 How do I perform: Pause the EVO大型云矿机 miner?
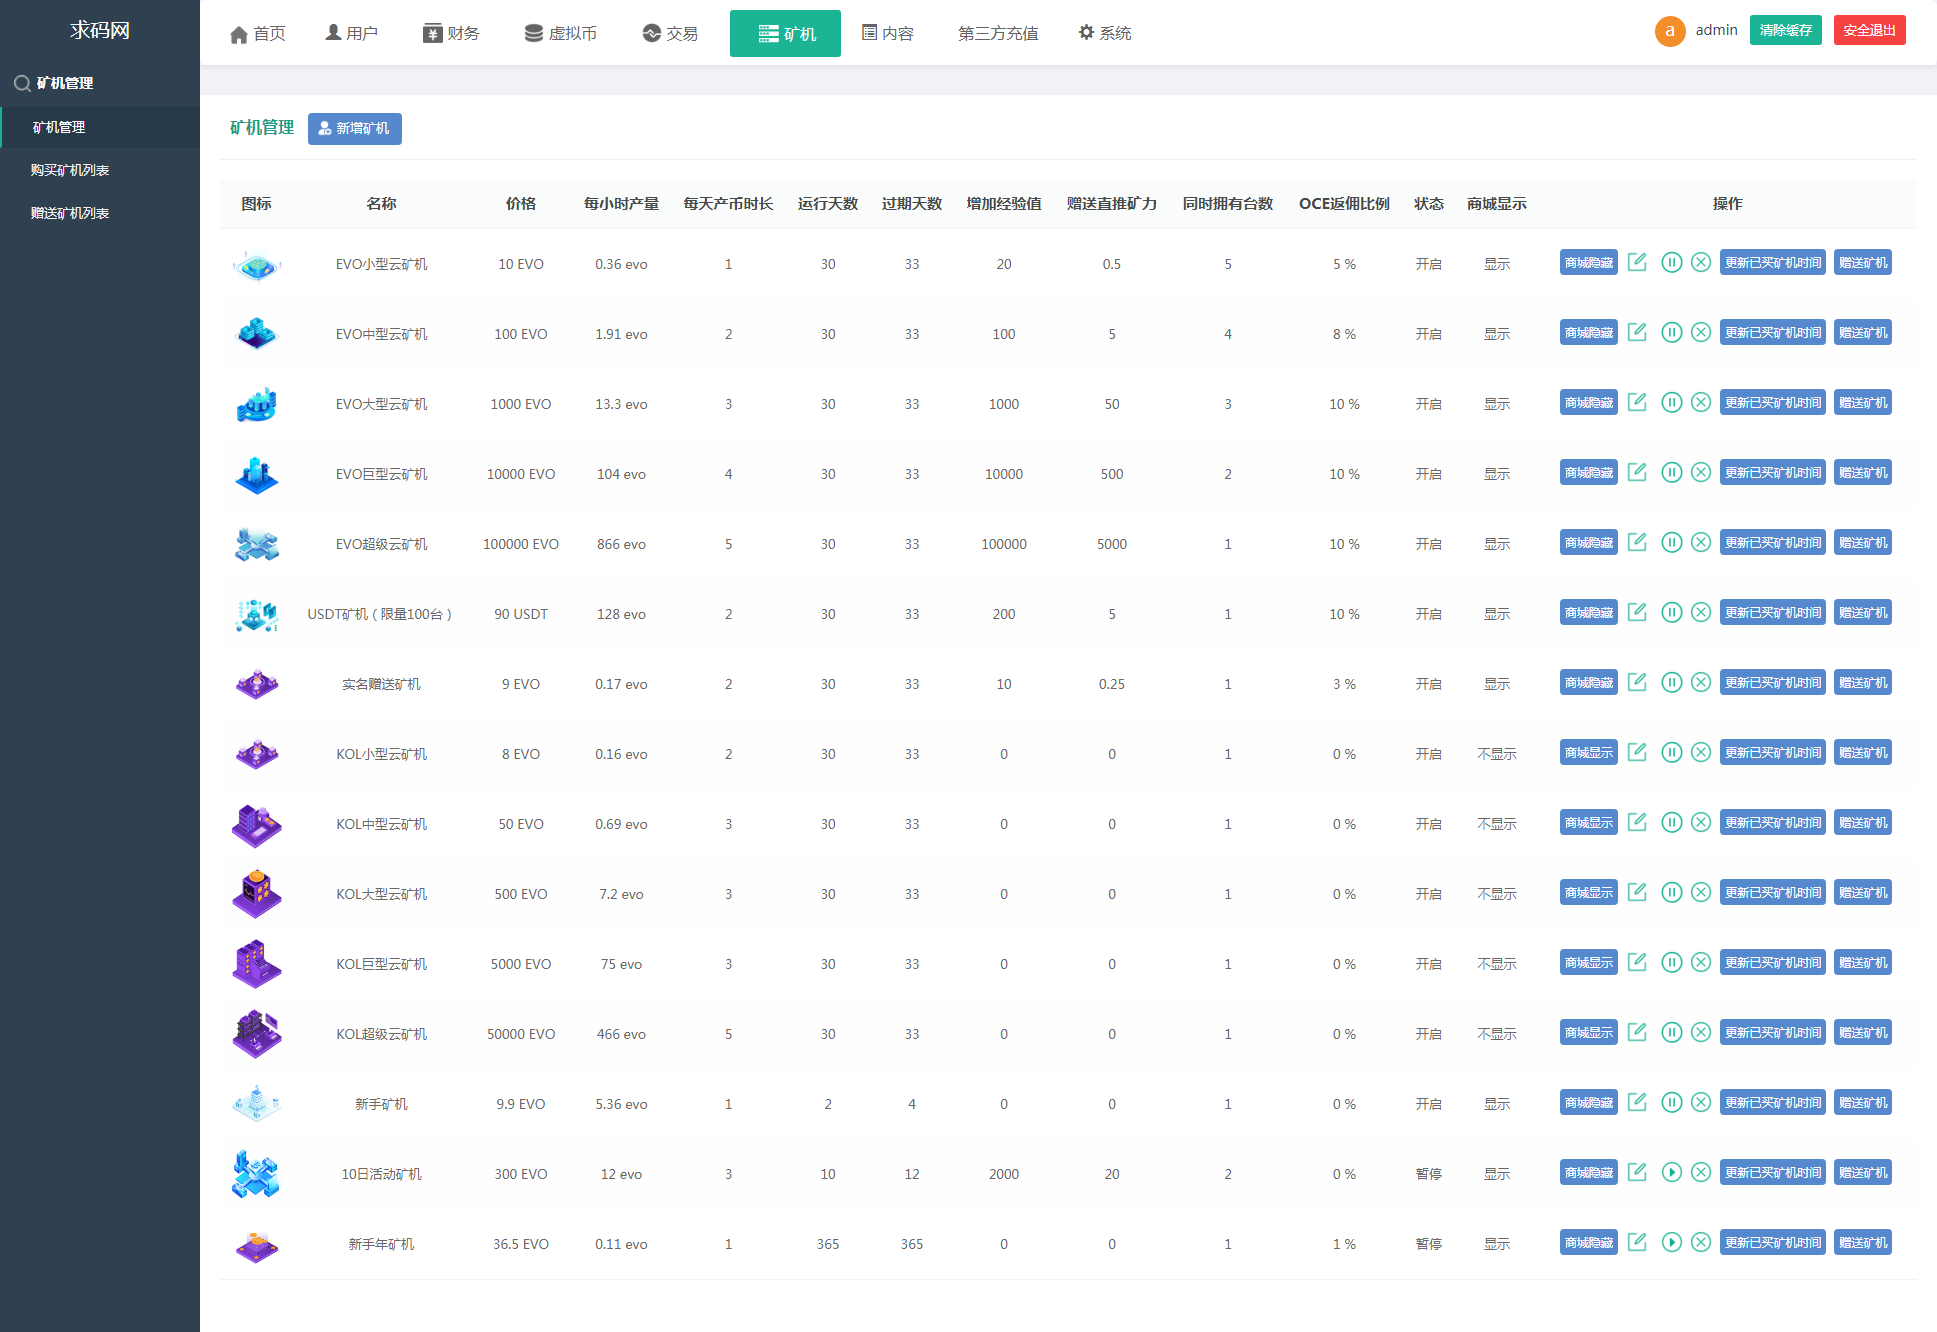point(1671,402)
